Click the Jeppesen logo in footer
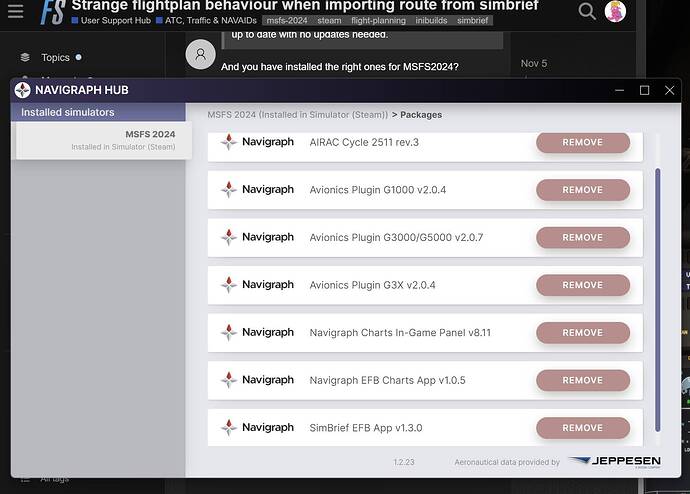690x494 pixels. point(615,461)
